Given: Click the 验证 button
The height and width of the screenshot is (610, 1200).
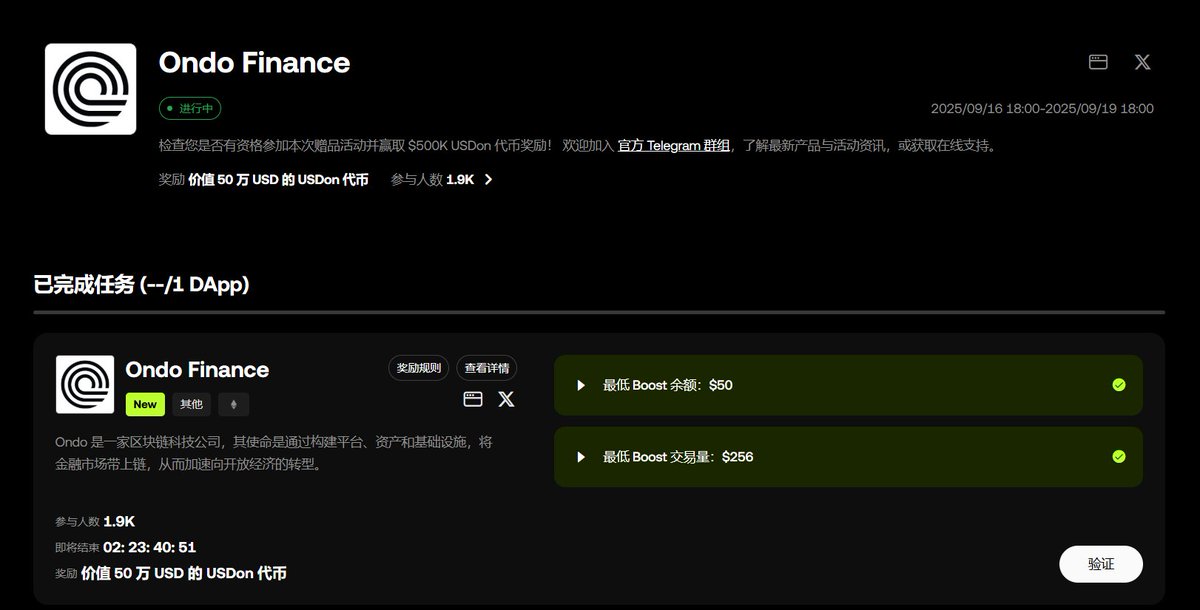Looking at the screenshot, I should (x=1101, y=564).
